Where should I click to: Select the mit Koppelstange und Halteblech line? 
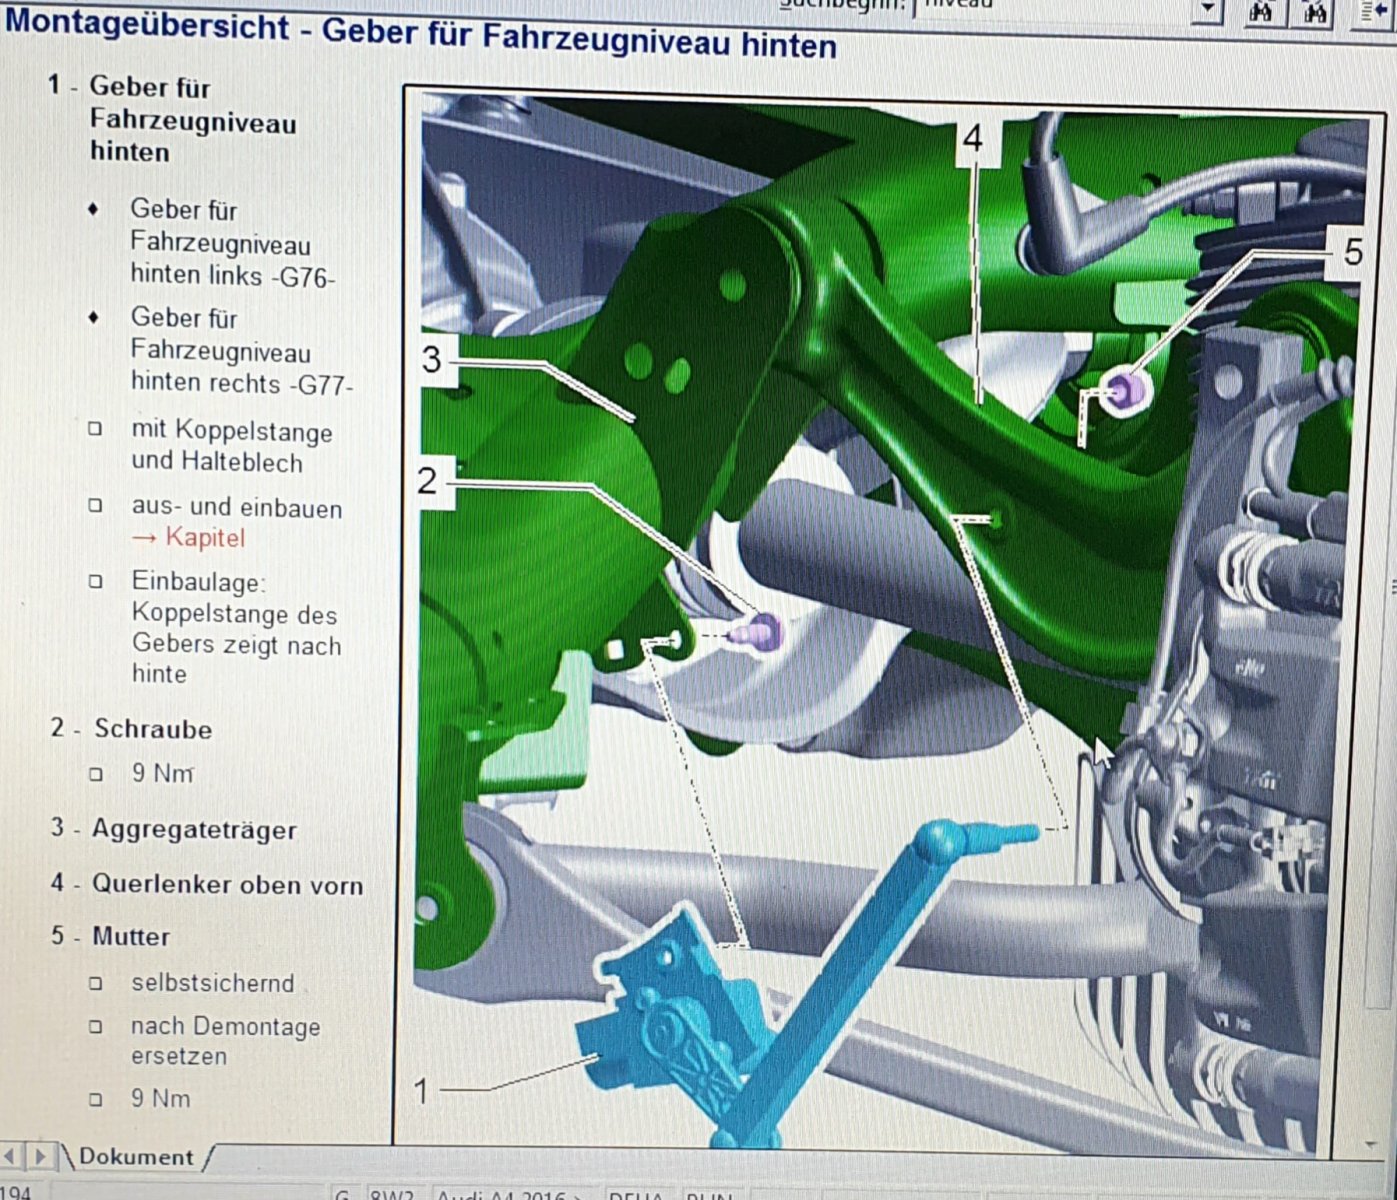(231, 446)
